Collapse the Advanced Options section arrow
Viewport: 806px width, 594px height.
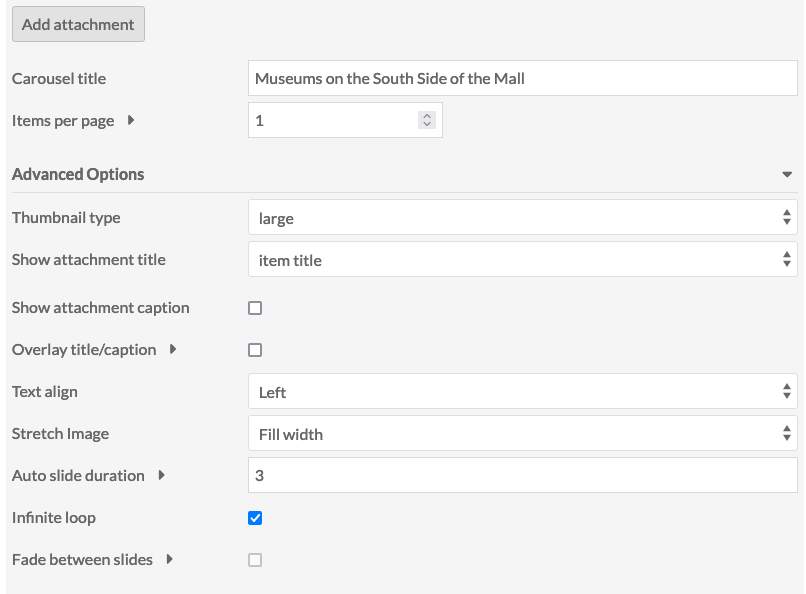tap(786, 175)
